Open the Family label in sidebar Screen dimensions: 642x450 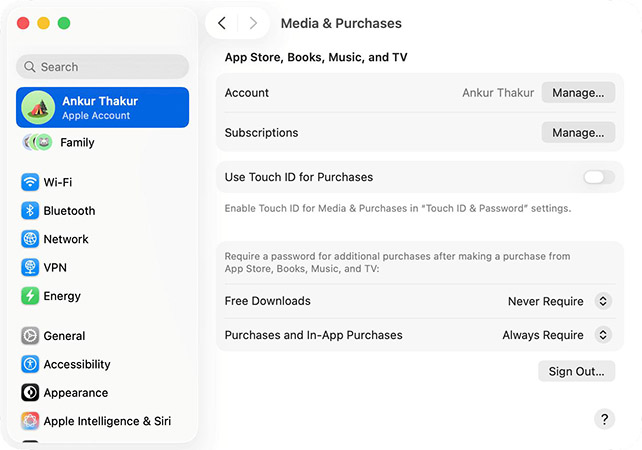tap(77, 142)
